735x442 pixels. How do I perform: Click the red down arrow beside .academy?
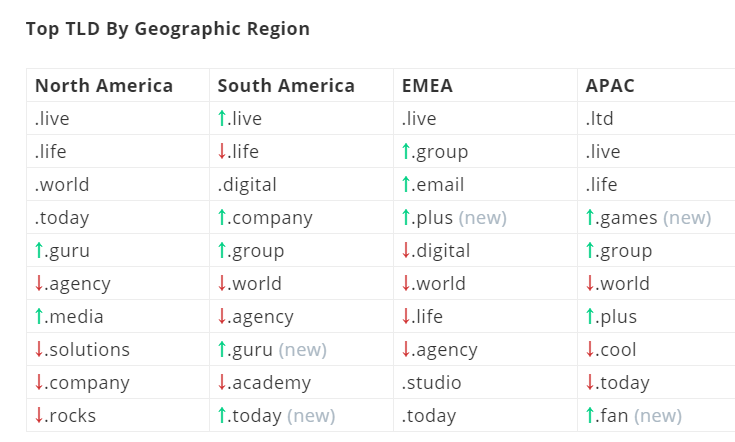(x=222, y=382)
